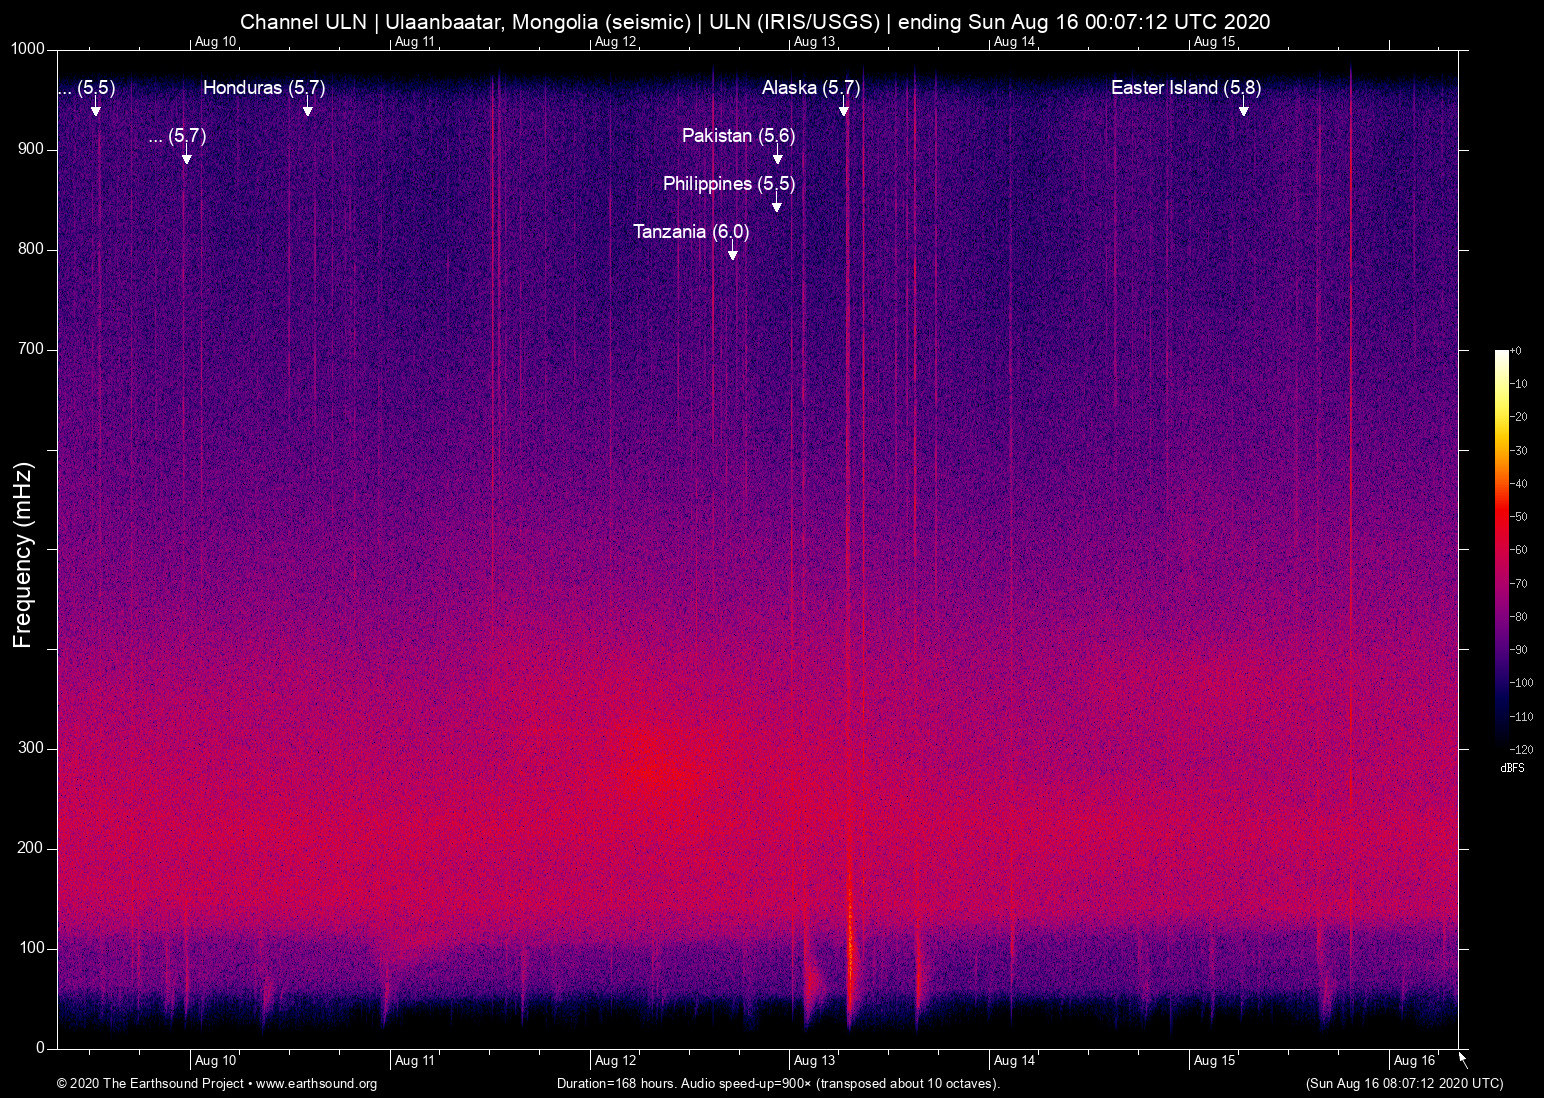The height and width of the screenshot is (1098, 1544).
Task: Click the Aug 11 label on bottom time axis
Action: pyautogui.click(x=415, y=1061)
